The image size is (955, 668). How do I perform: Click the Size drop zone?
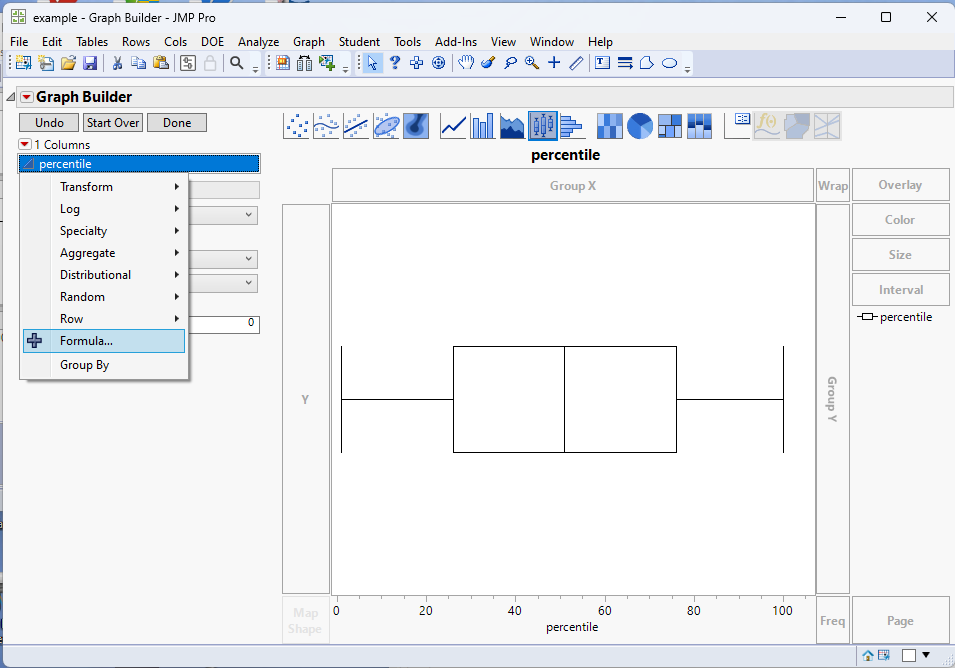point(900,255)
